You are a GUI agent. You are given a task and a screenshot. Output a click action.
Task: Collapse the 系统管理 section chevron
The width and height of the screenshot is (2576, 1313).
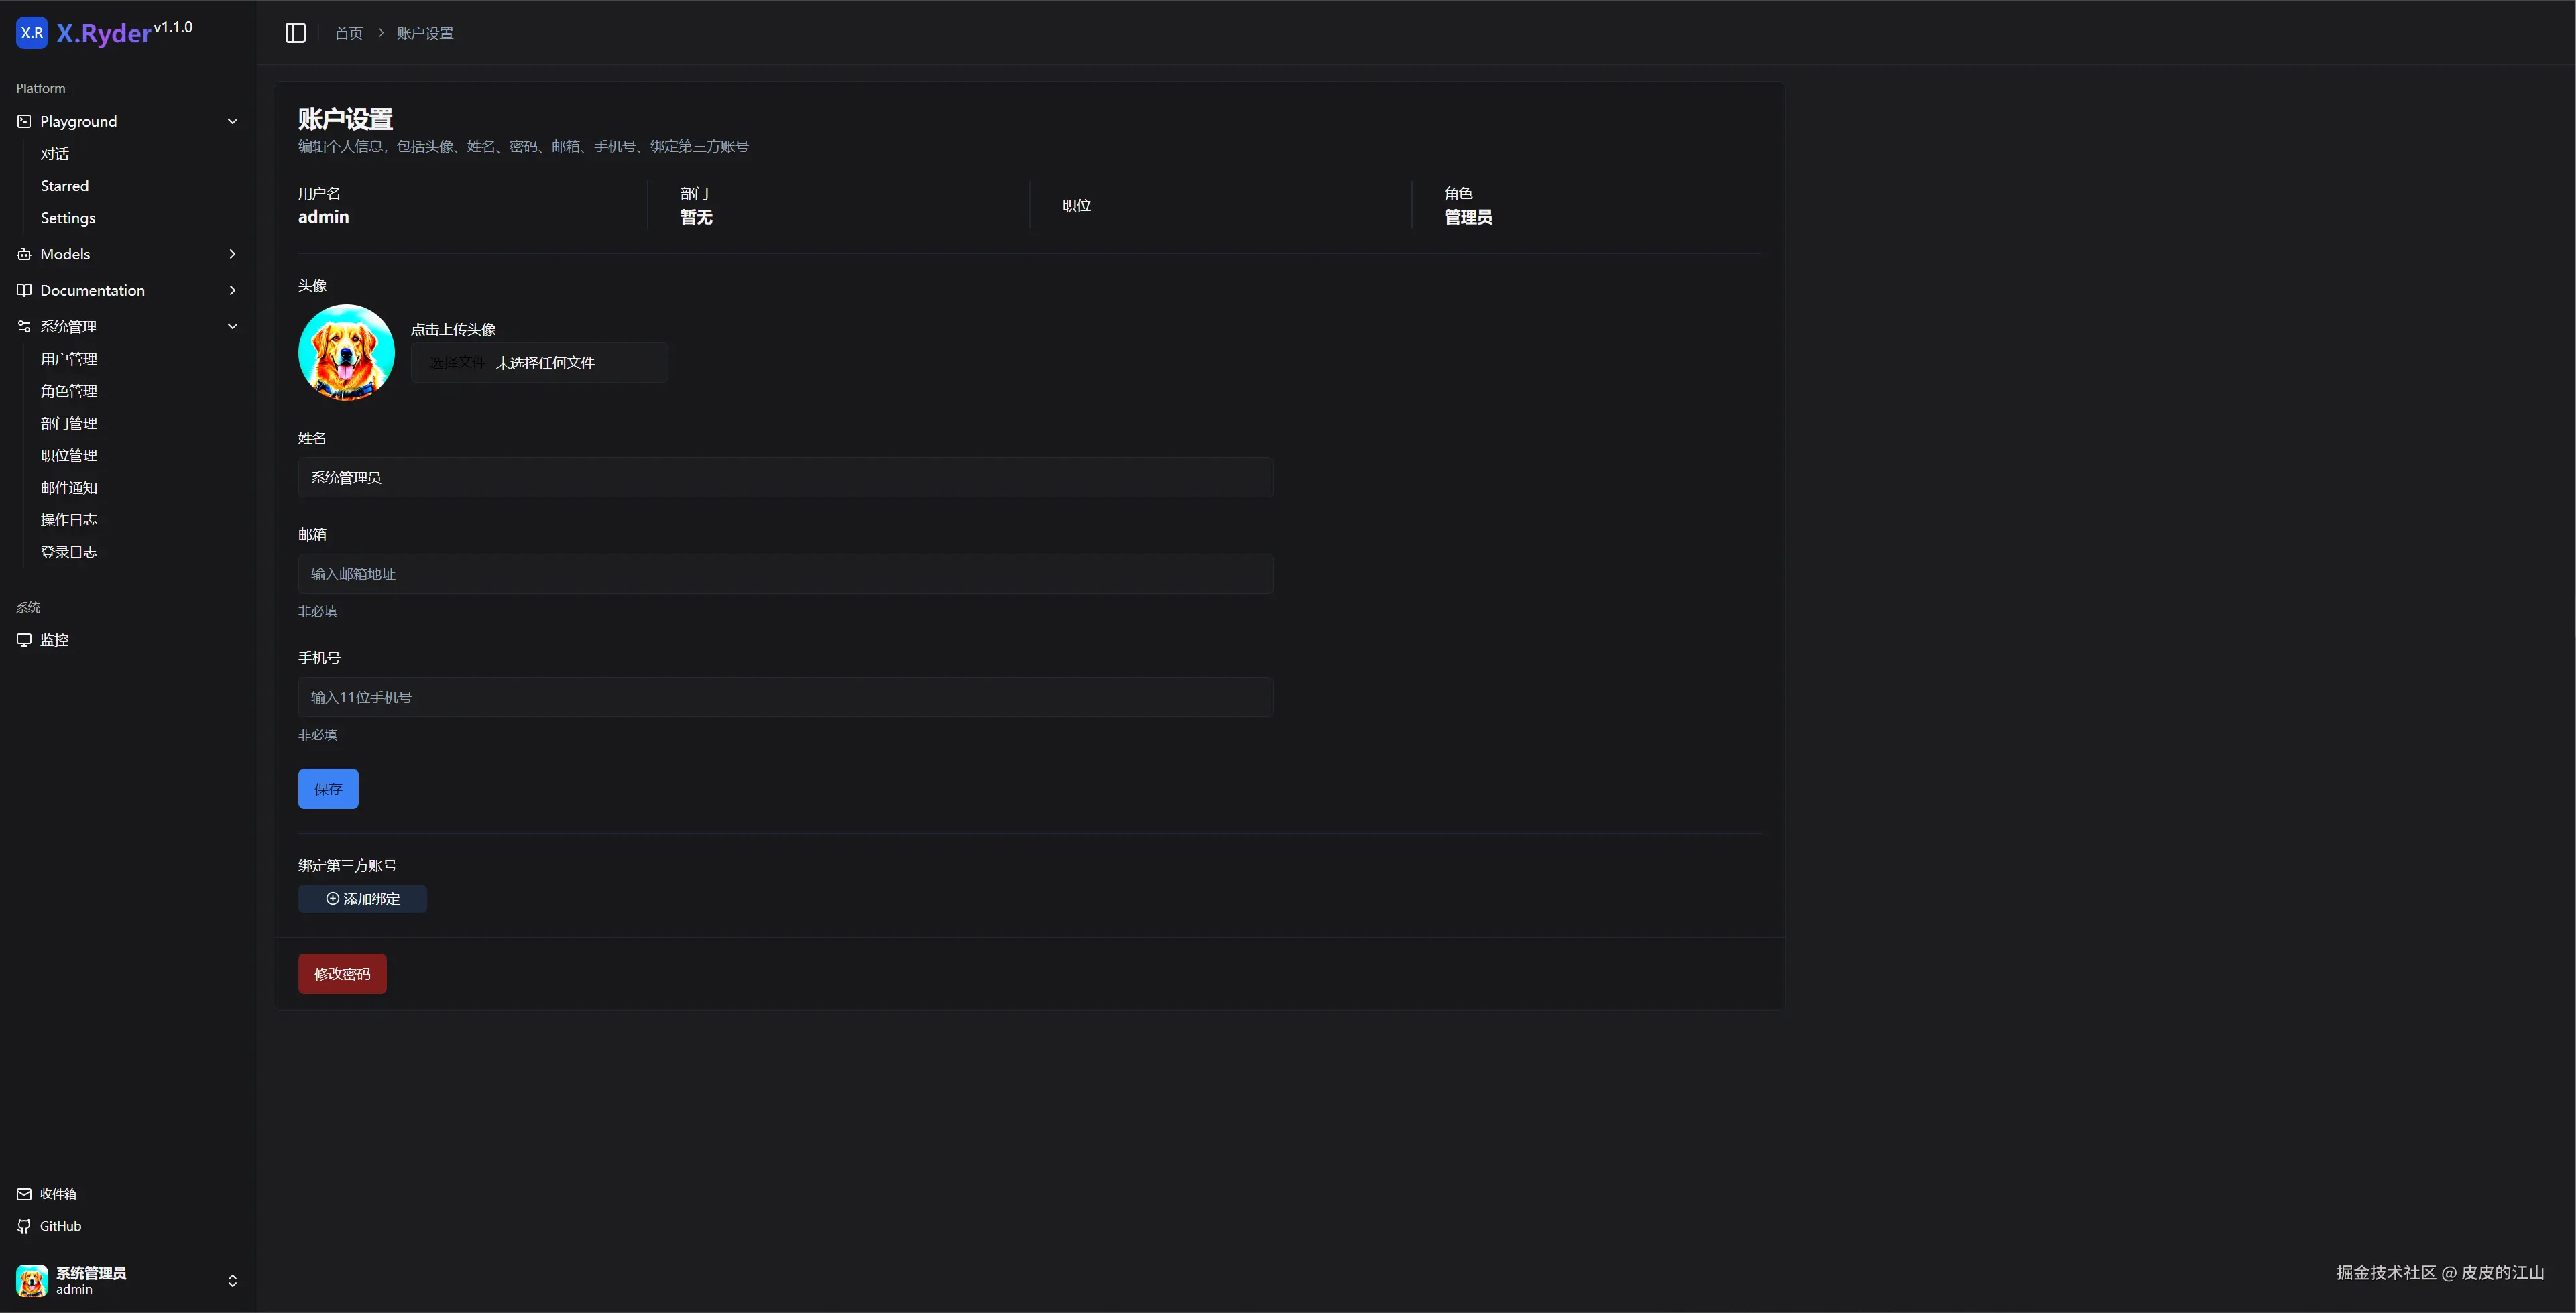(233, 326)
